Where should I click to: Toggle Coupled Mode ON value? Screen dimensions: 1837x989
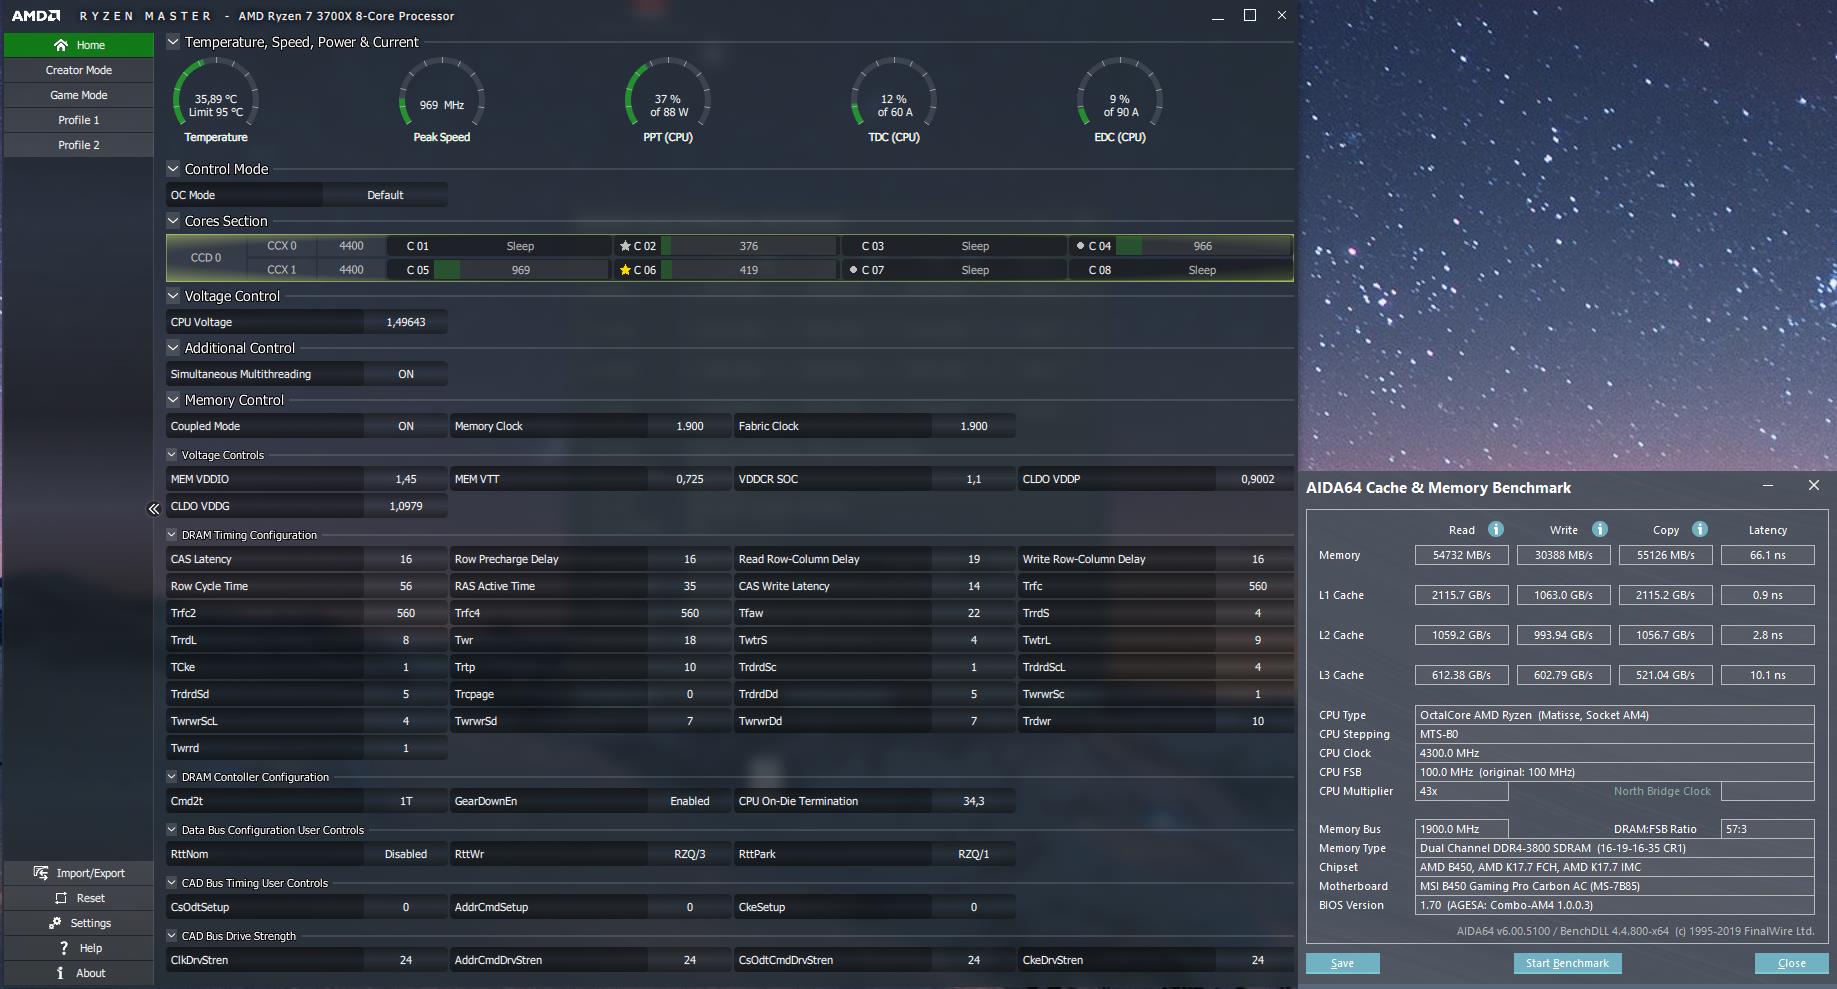(x=406, y=426)
